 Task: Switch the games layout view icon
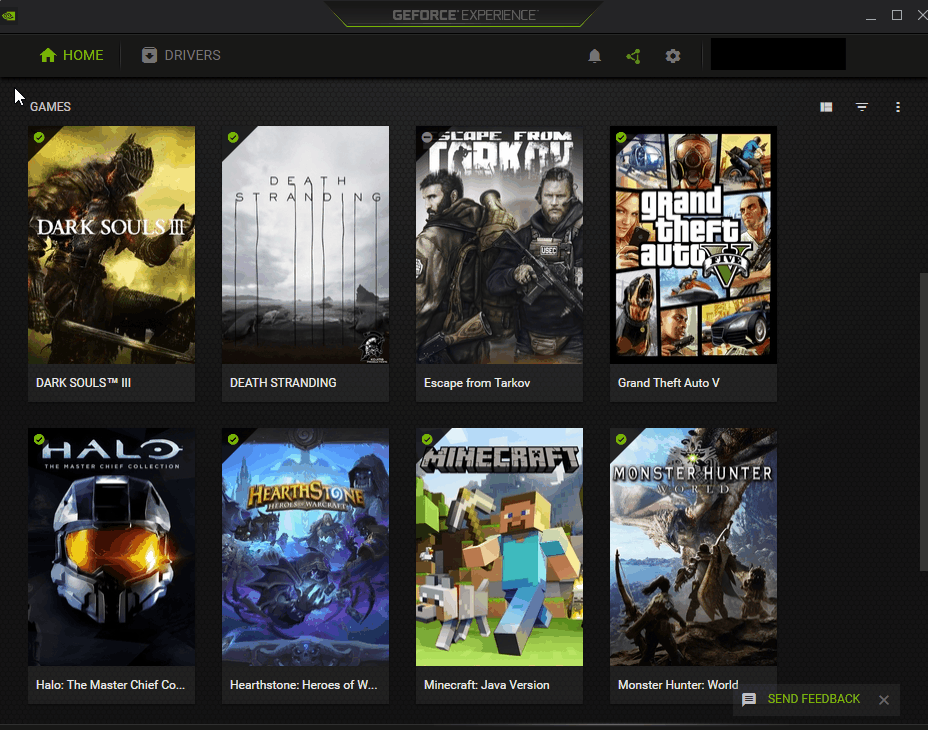(x=825, y=106)
